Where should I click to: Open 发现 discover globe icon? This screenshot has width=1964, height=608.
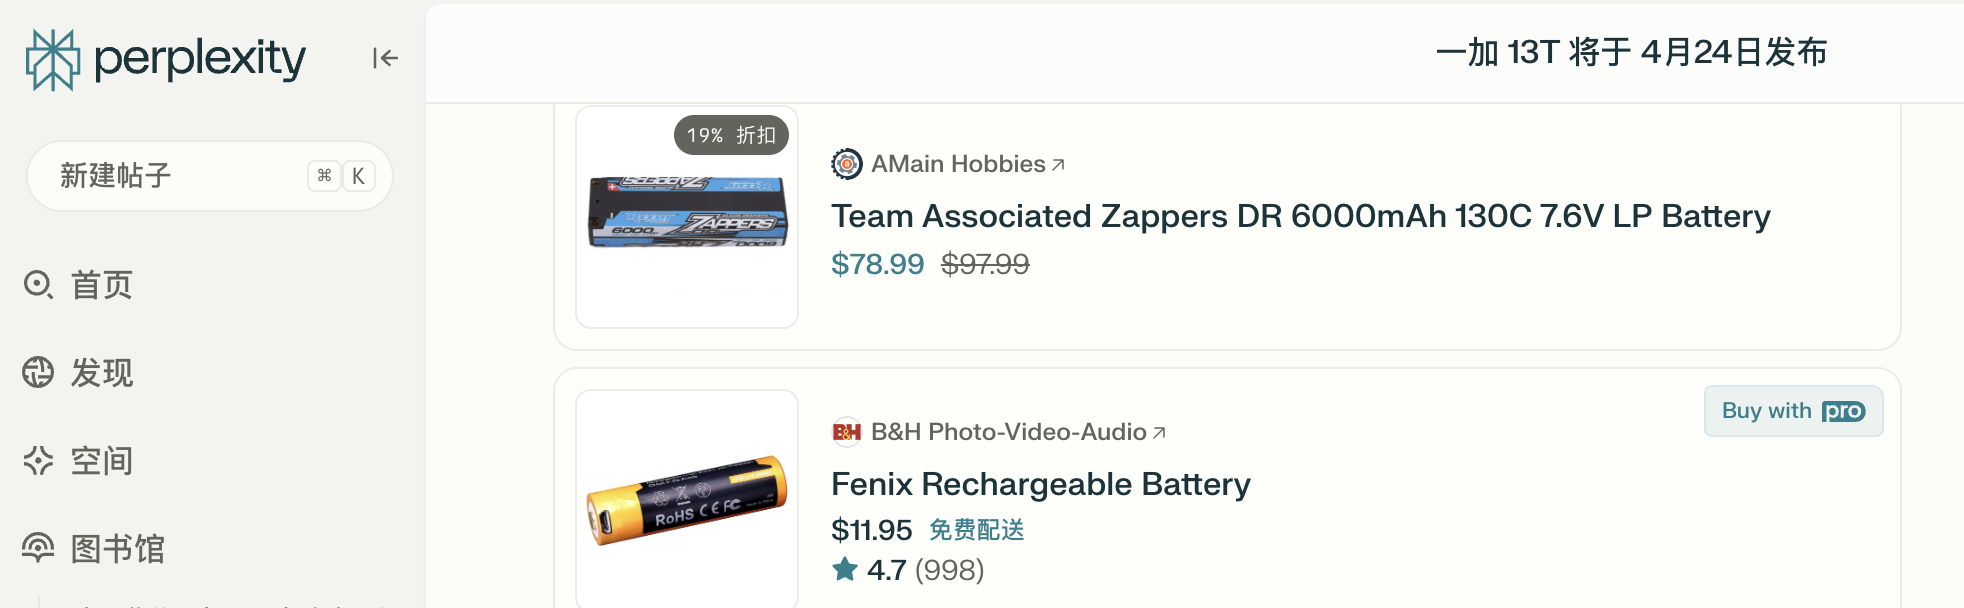tap(38, 372)
